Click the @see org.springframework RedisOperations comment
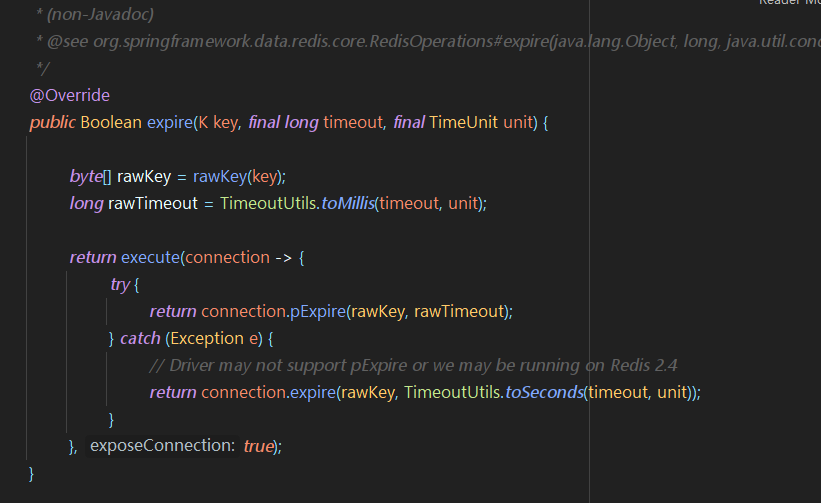This screenshot has height=503, width=821. (x=428, y=41)
